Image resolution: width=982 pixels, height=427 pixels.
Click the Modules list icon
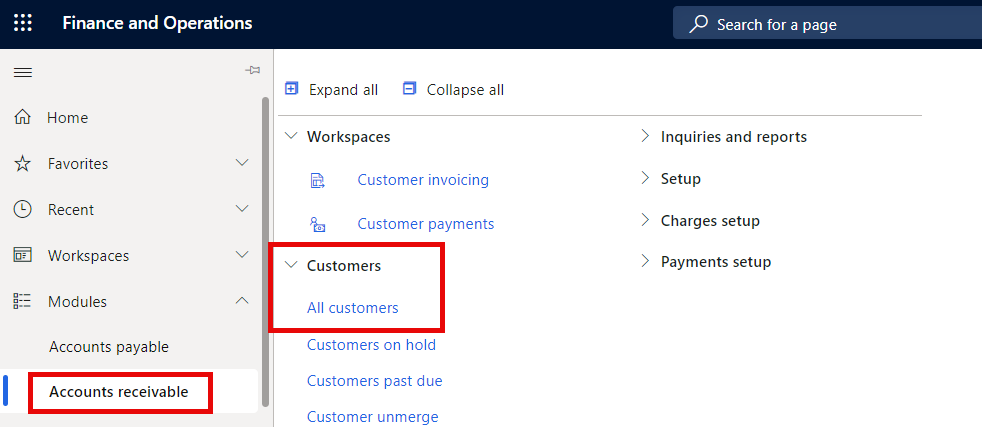pos(23,301)
